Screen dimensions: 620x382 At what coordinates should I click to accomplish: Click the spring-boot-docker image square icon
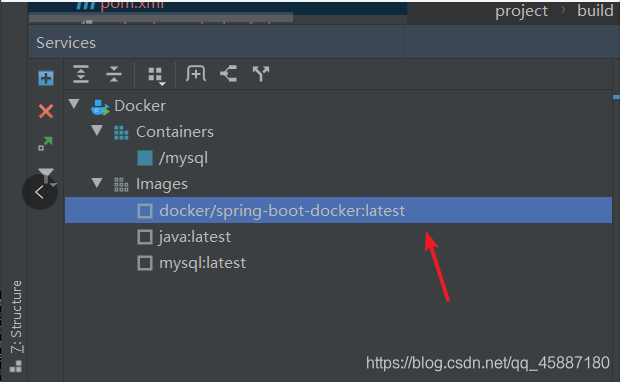click(145, 211)
